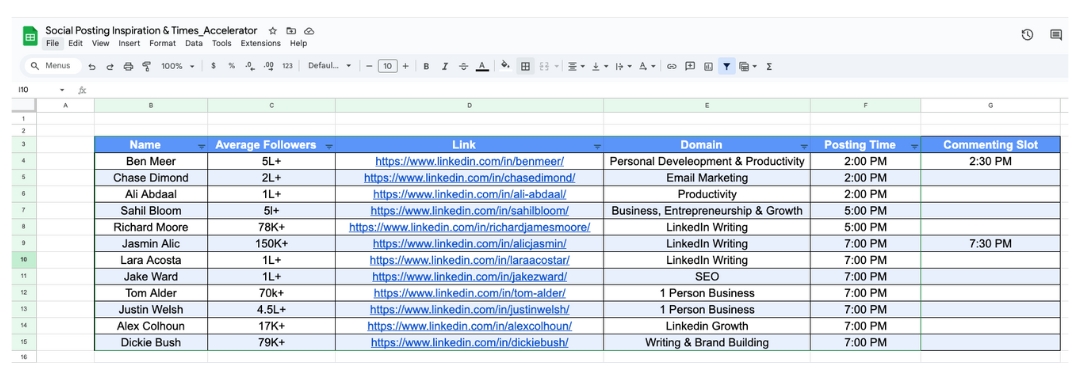Print the spreadsheet with the printer icon
The height and width of the screenshot is (380, 1080).
pos(128,66)
